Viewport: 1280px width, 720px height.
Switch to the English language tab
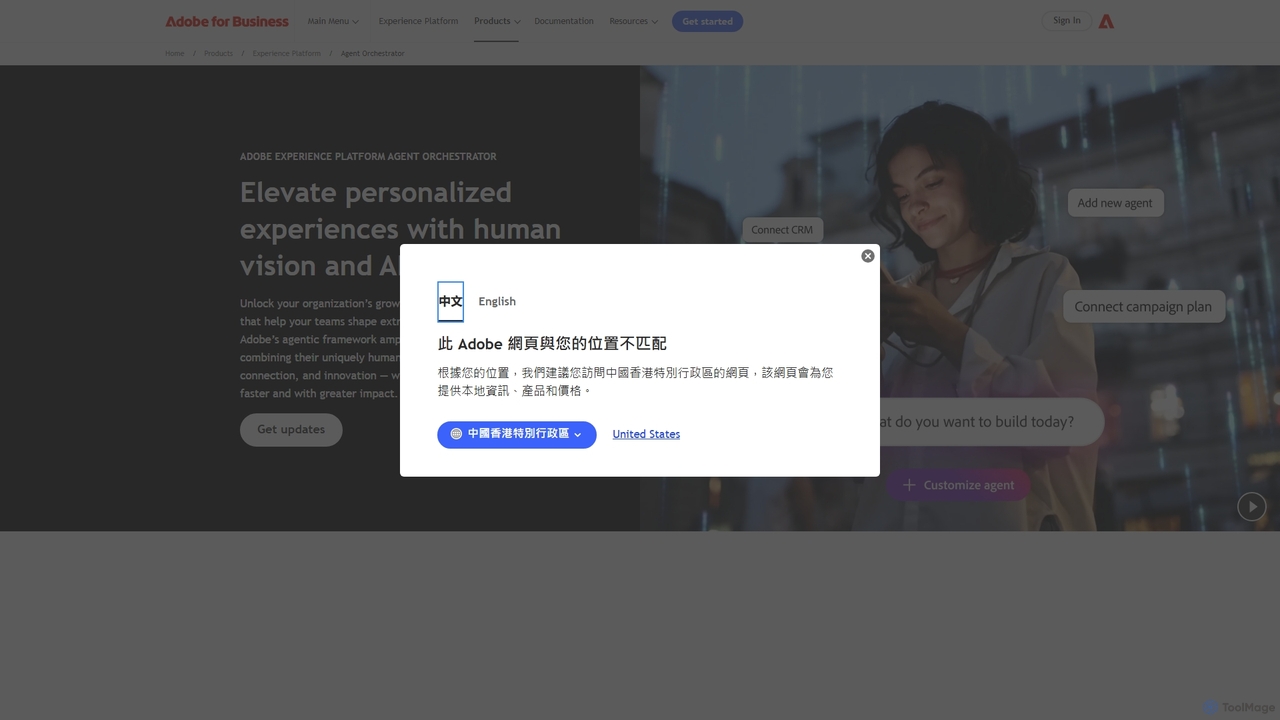497,301
